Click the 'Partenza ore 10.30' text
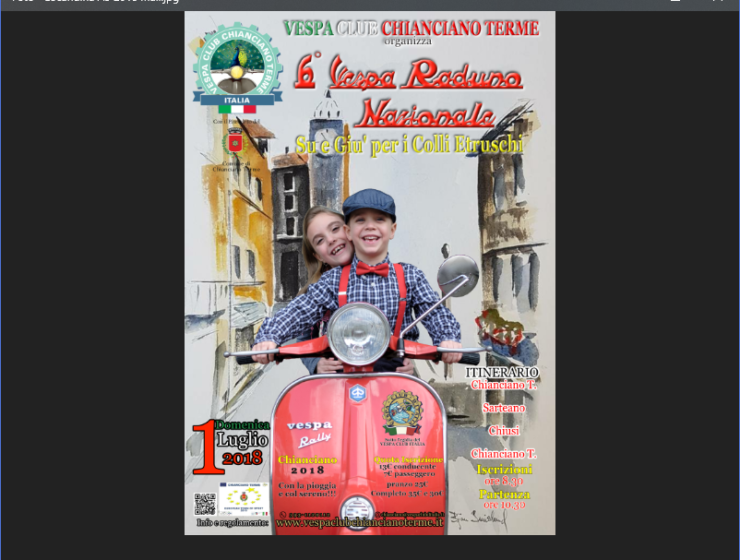The width and height of the screenshot is (740, 560). point(504,499)
